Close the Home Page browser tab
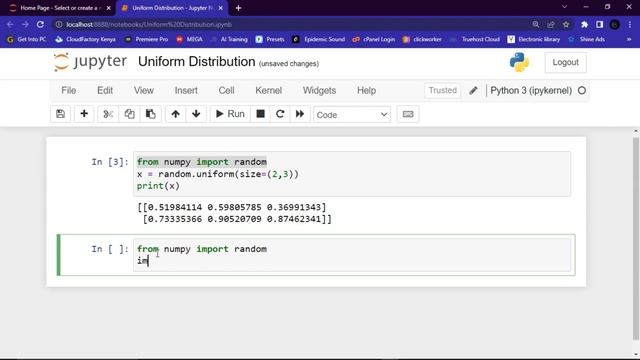This screenshot has width=640, height=360. pos(109,8)
